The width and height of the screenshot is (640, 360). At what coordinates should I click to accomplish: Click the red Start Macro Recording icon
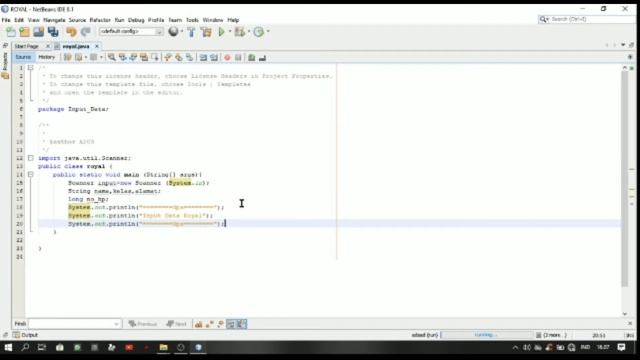(x=227, y=58)
